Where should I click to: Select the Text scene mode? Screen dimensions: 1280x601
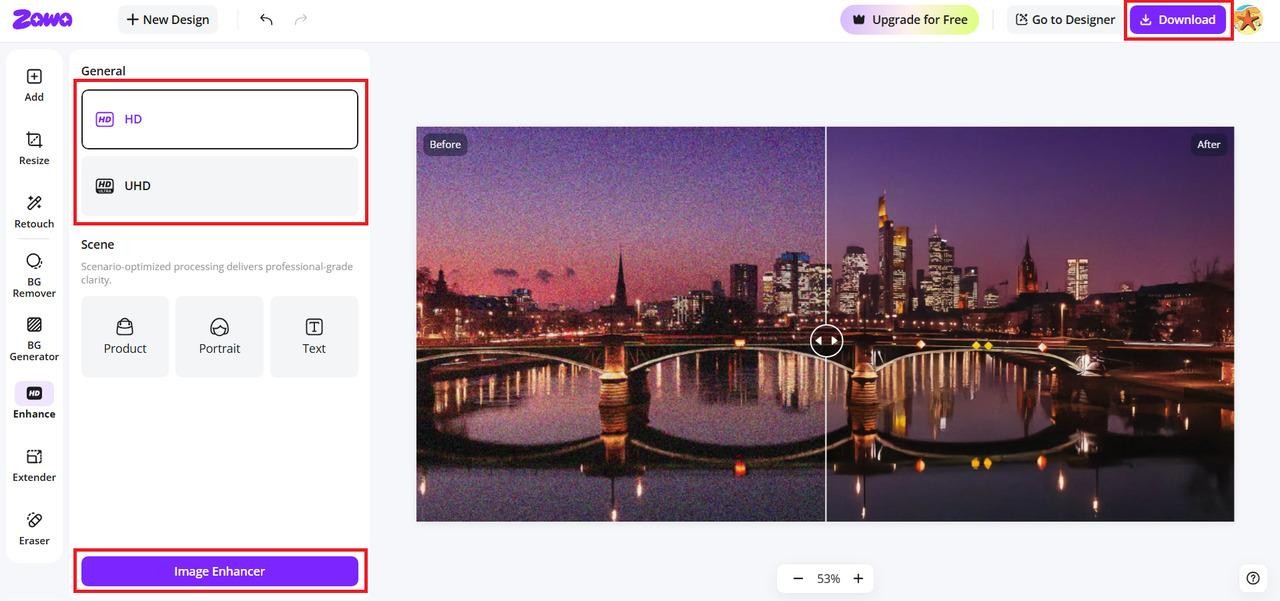(x=314, y=337)
